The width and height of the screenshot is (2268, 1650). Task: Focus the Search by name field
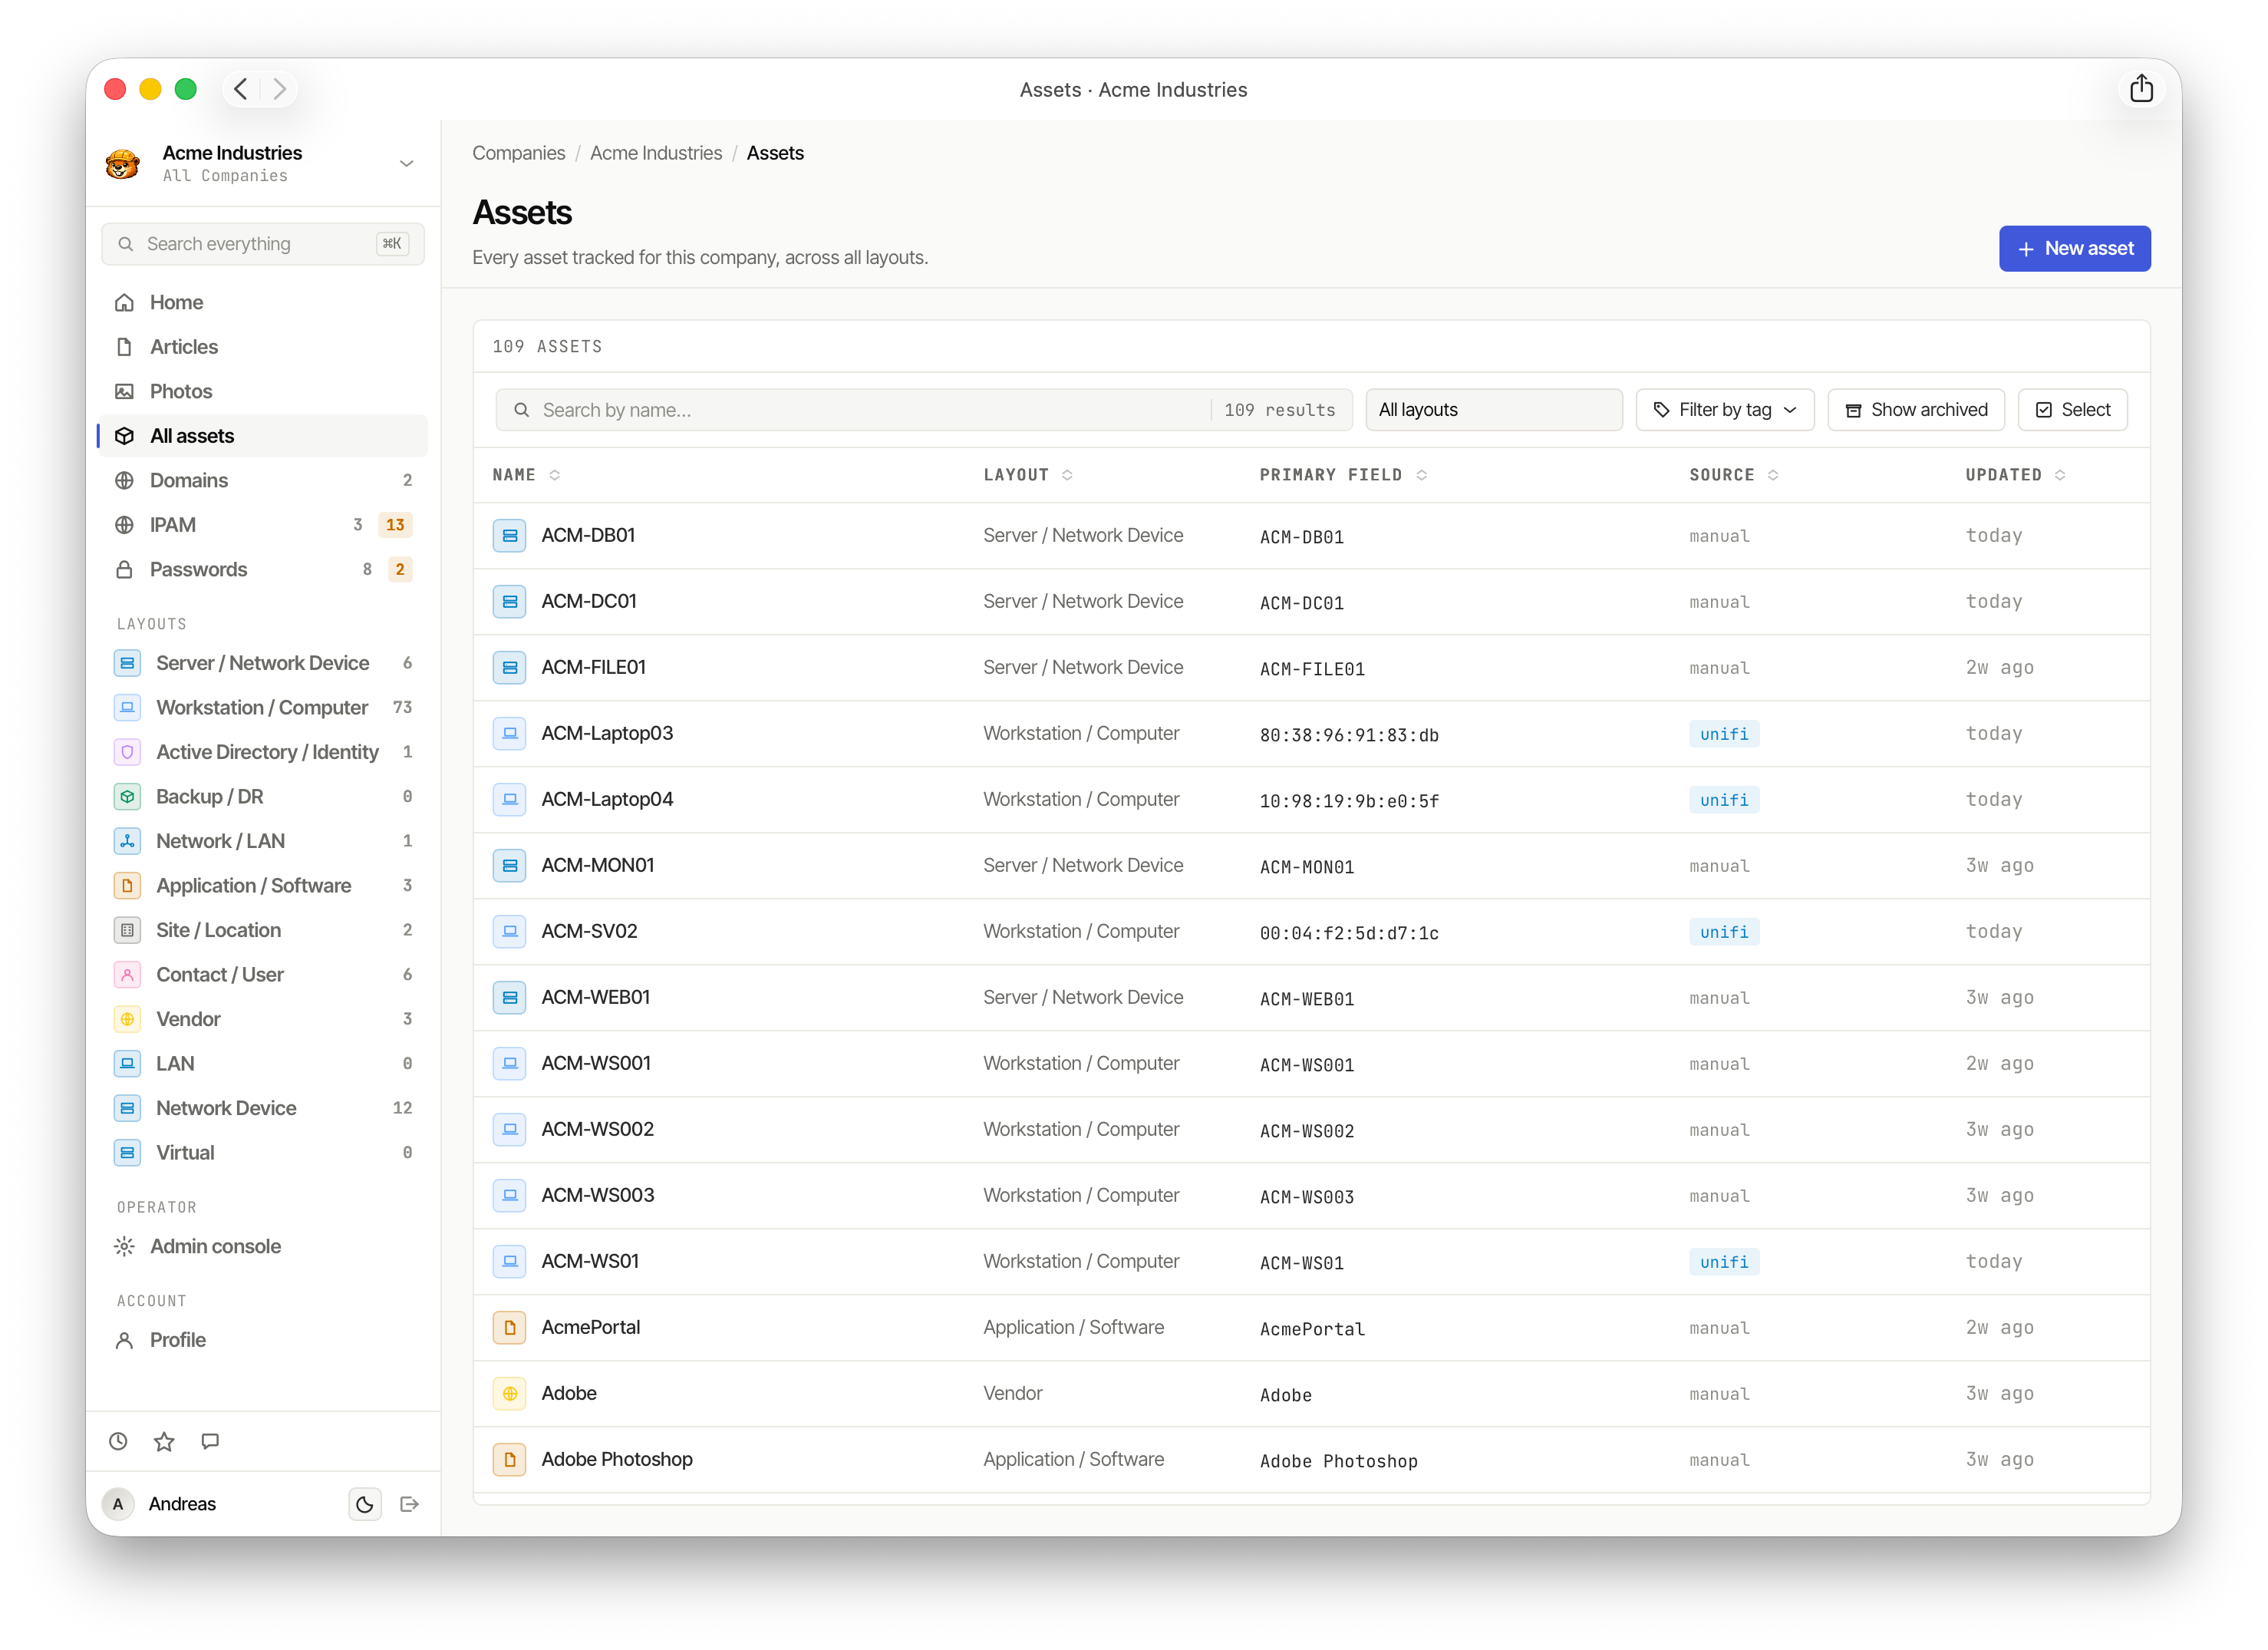923,410
